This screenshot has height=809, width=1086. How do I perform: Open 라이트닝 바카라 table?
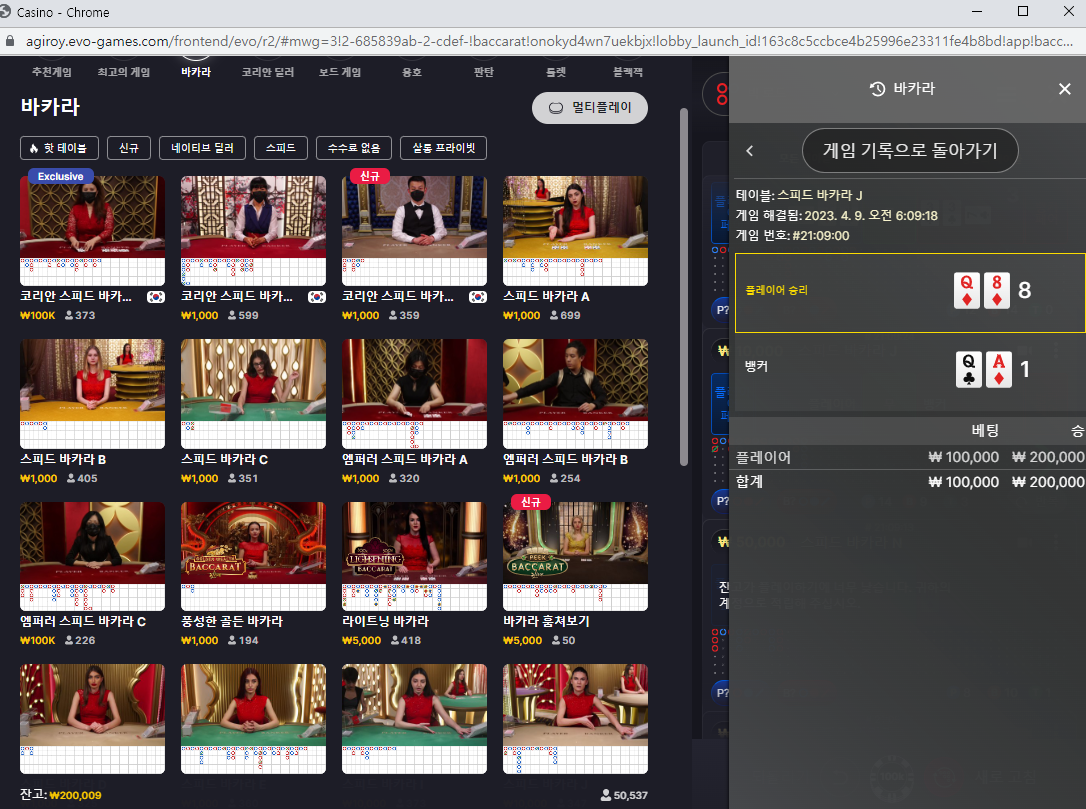(x=414, y=556)
